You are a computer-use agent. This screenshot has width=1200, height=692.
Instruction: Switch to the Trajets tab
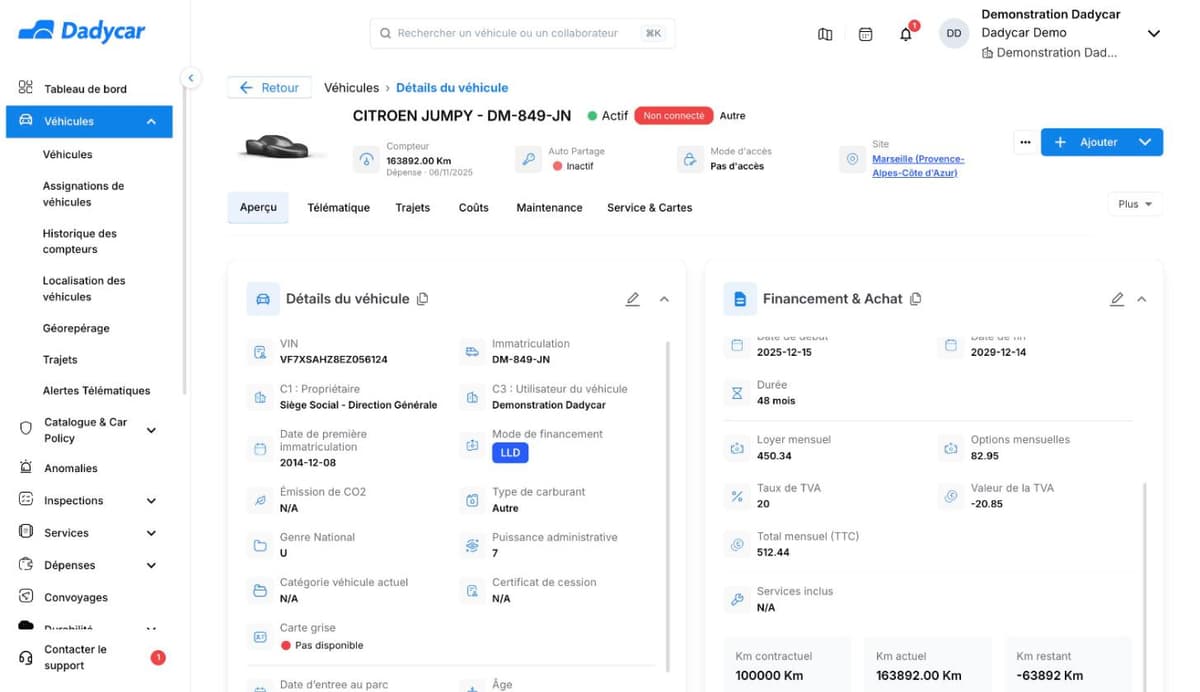tap(412, 208)
